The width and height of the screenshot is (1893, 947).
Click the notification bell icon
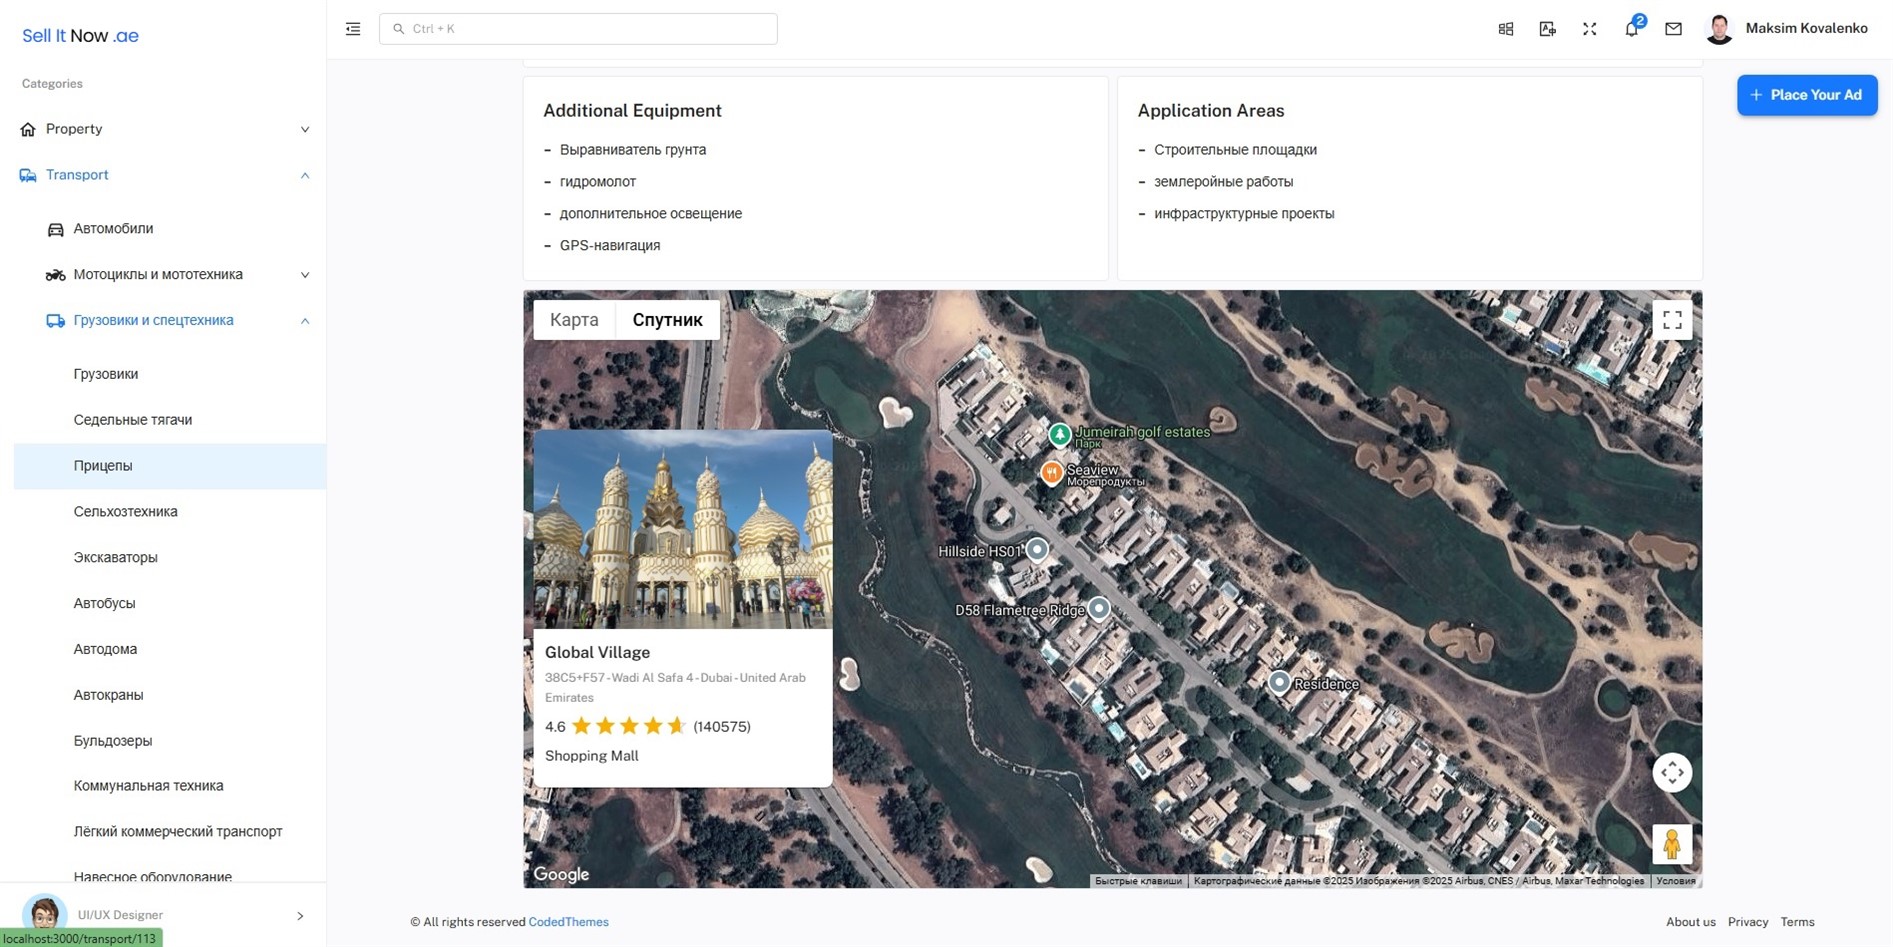coord(1631,29)
